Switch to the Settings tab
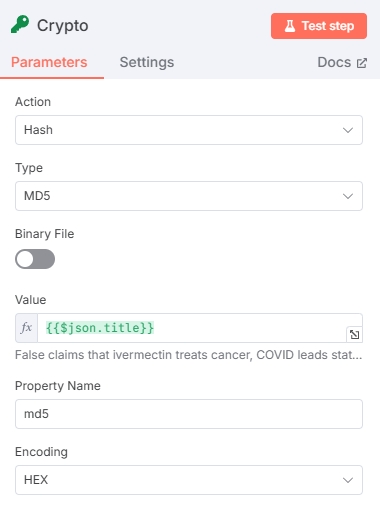The image size is (380, 509). point(147,62)
